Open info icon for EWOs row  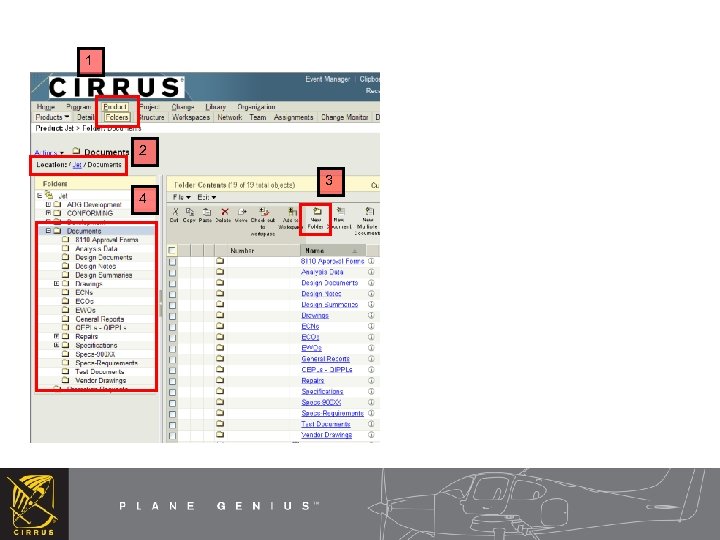coord(371,348)
